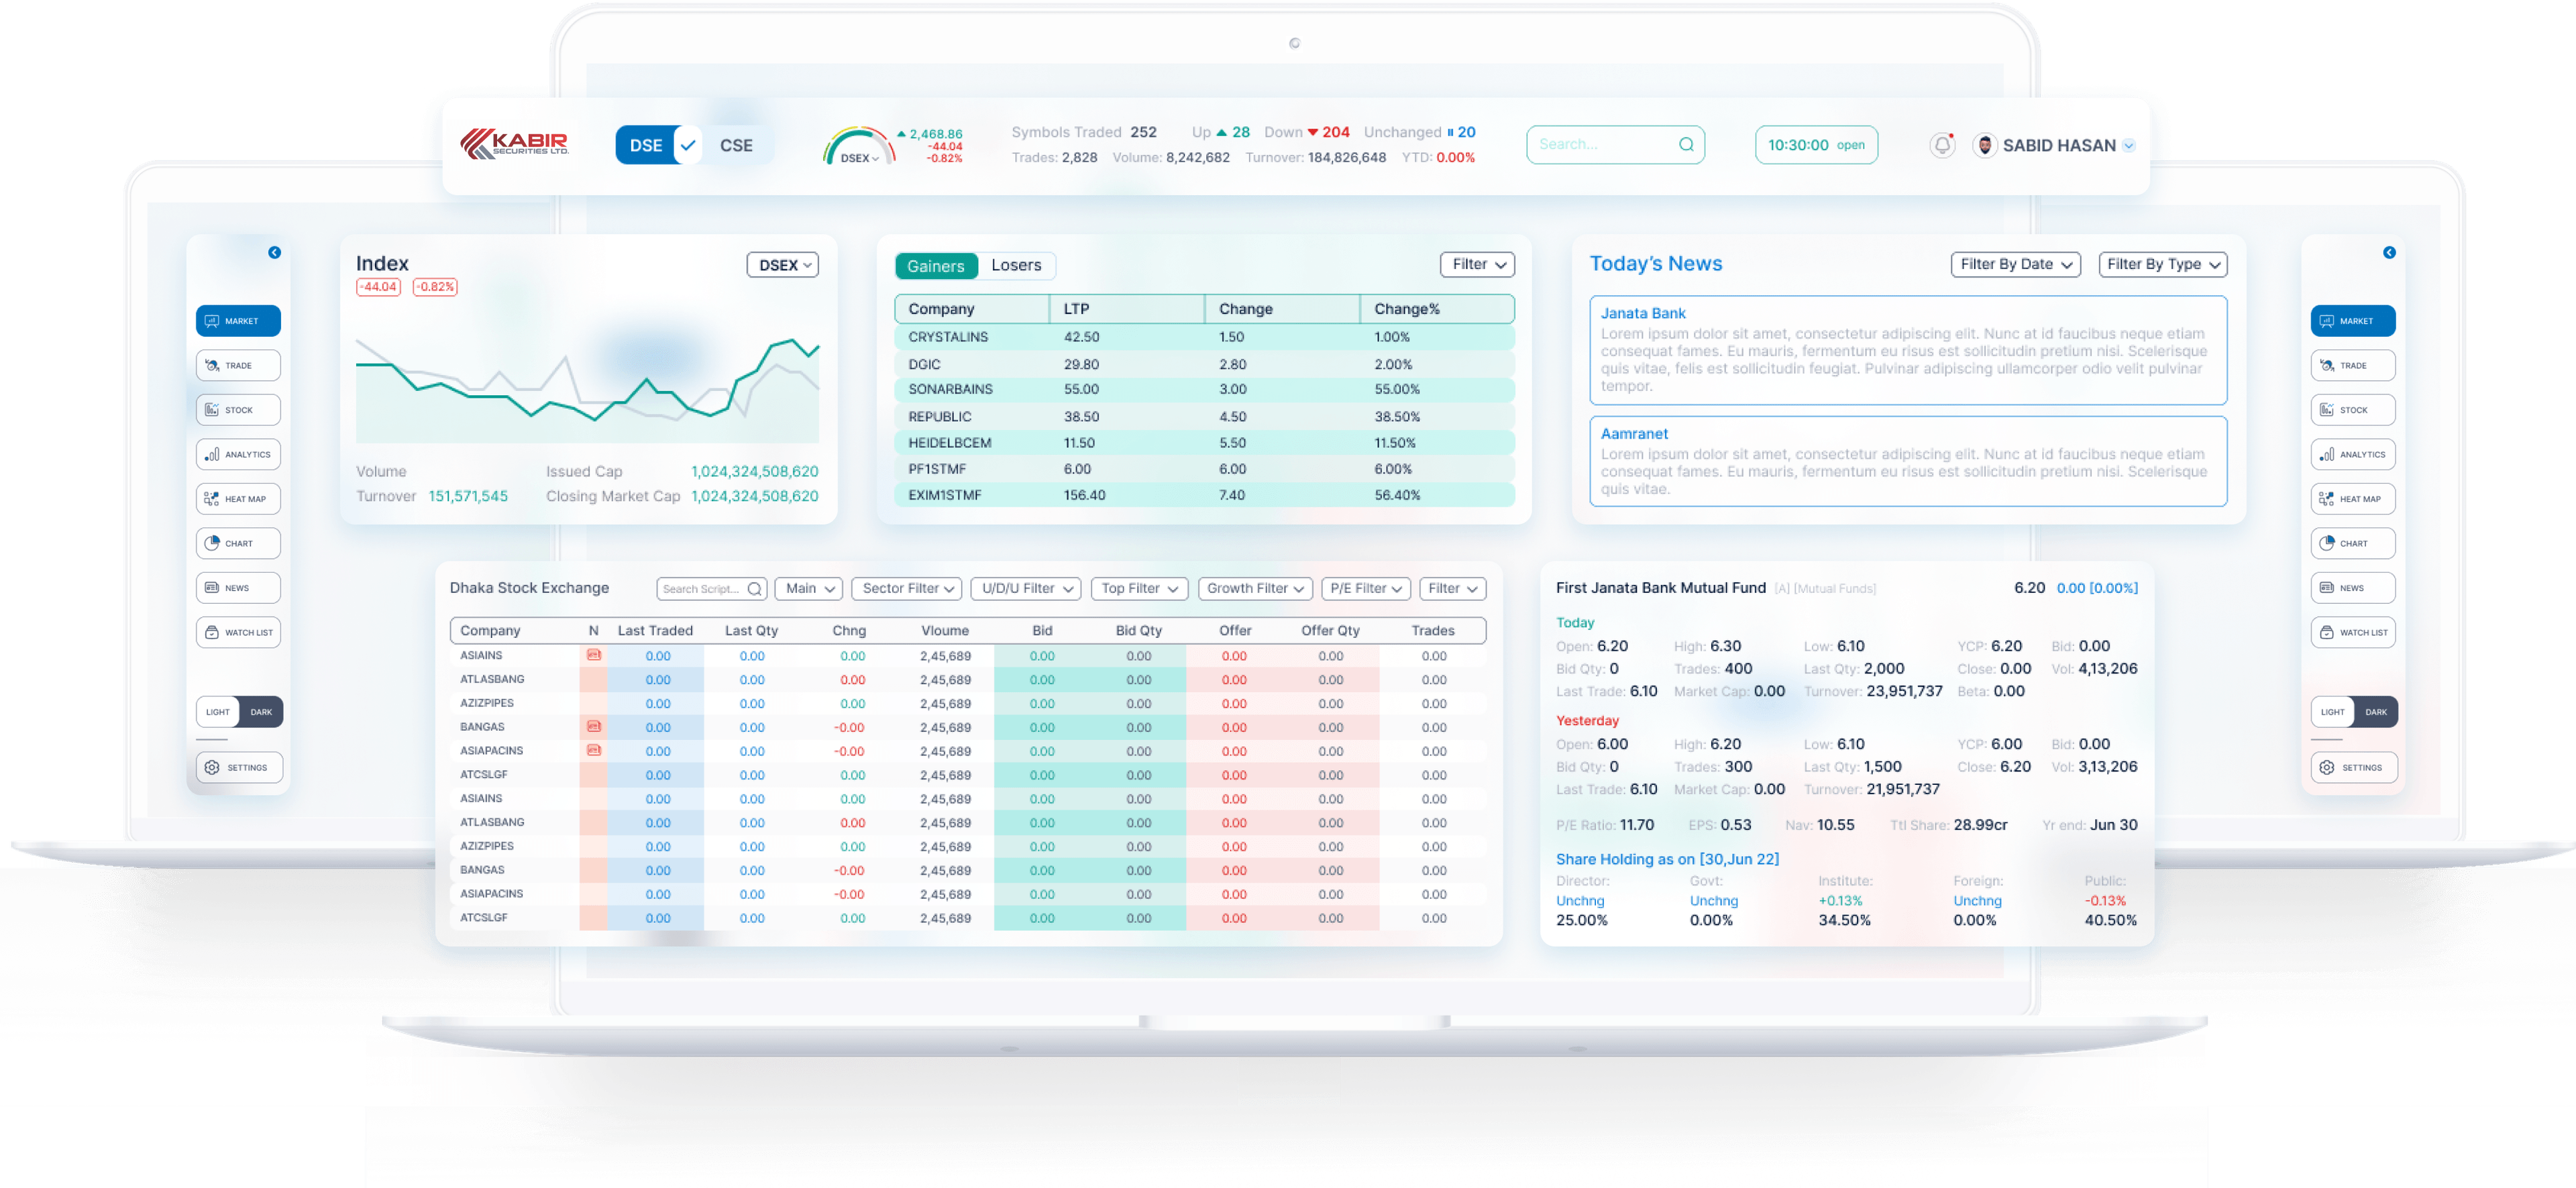Viewport: 2576px width, 1188px height.
Task: Click the Sabid Hasan profile avatar
Action: [1985, 145]
